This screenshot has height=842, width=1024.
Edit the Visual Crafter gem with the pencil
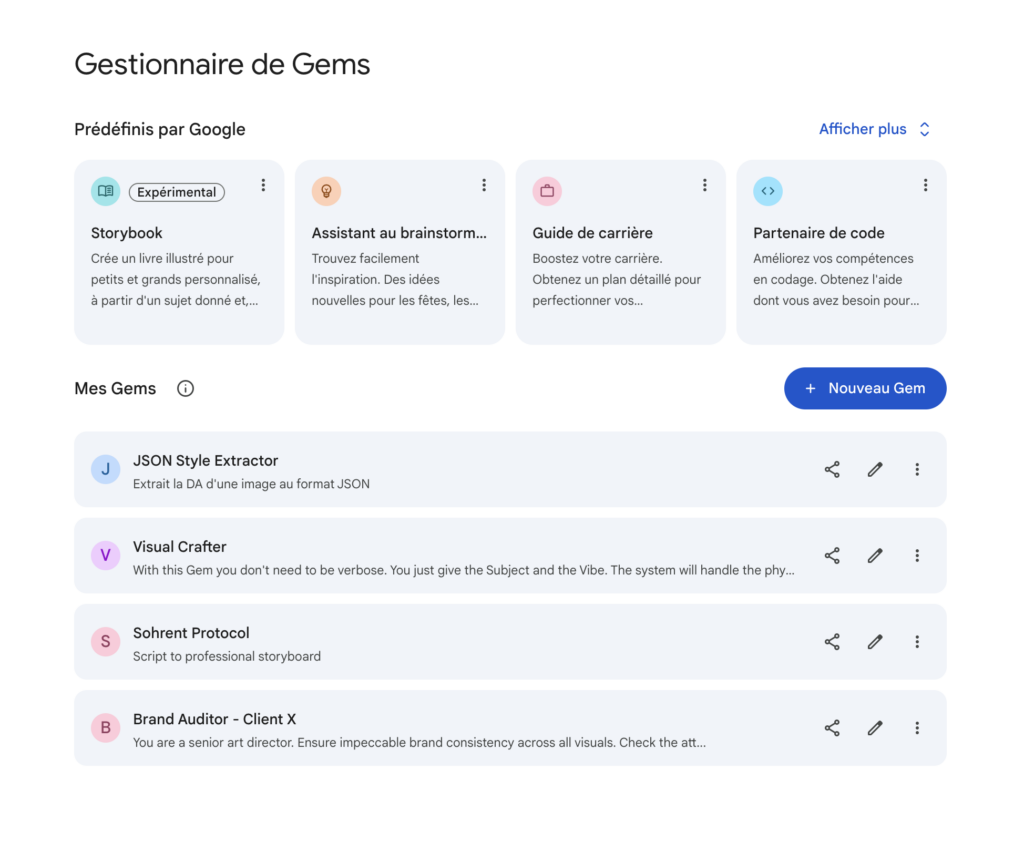(874, 555)
